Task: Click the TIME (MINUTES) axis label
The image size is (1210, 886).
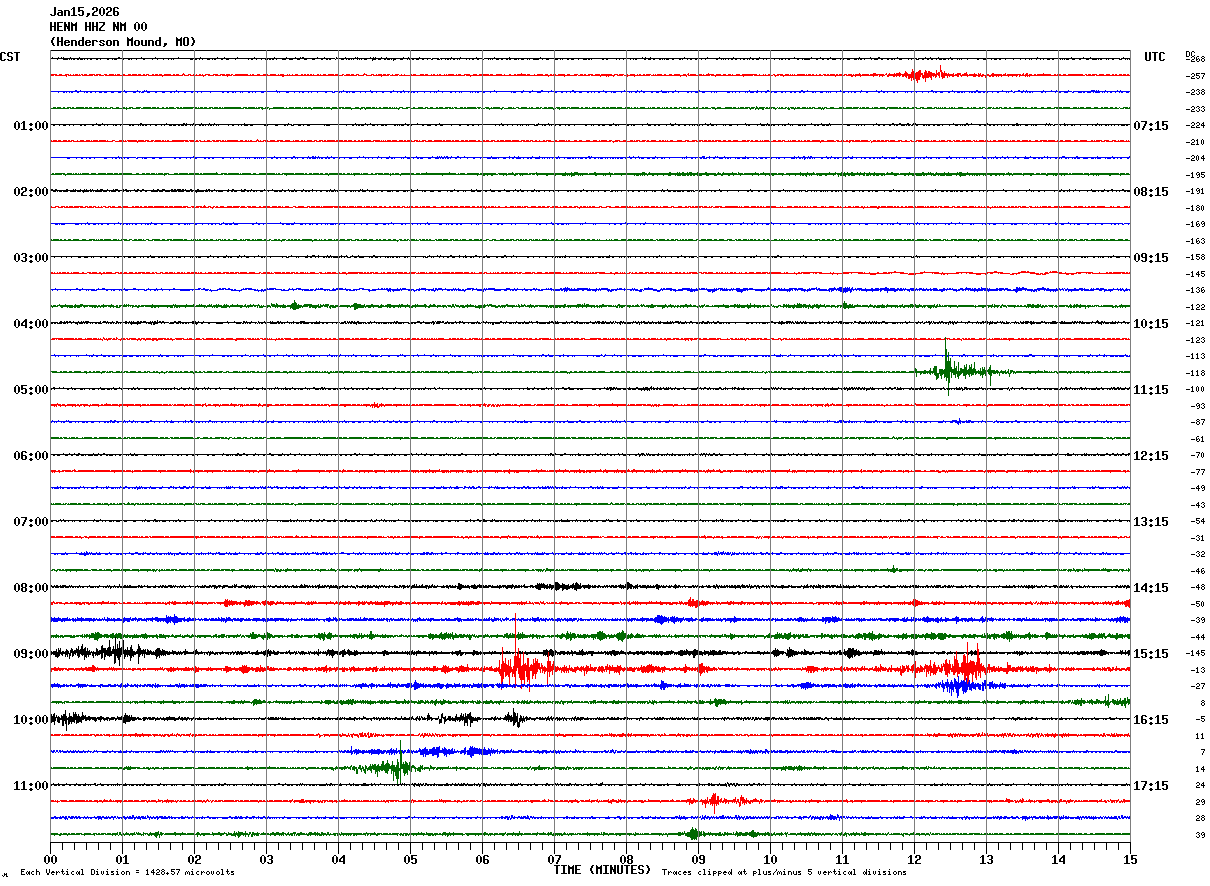Action: [602, 870]
